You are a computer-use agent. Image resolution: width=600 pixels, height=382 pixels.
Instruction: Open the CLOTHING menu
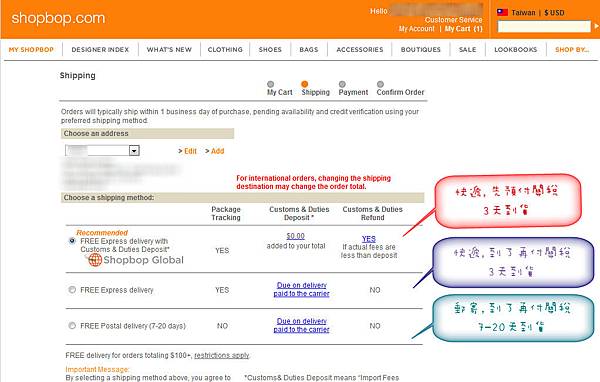click(x=225, y=50)
